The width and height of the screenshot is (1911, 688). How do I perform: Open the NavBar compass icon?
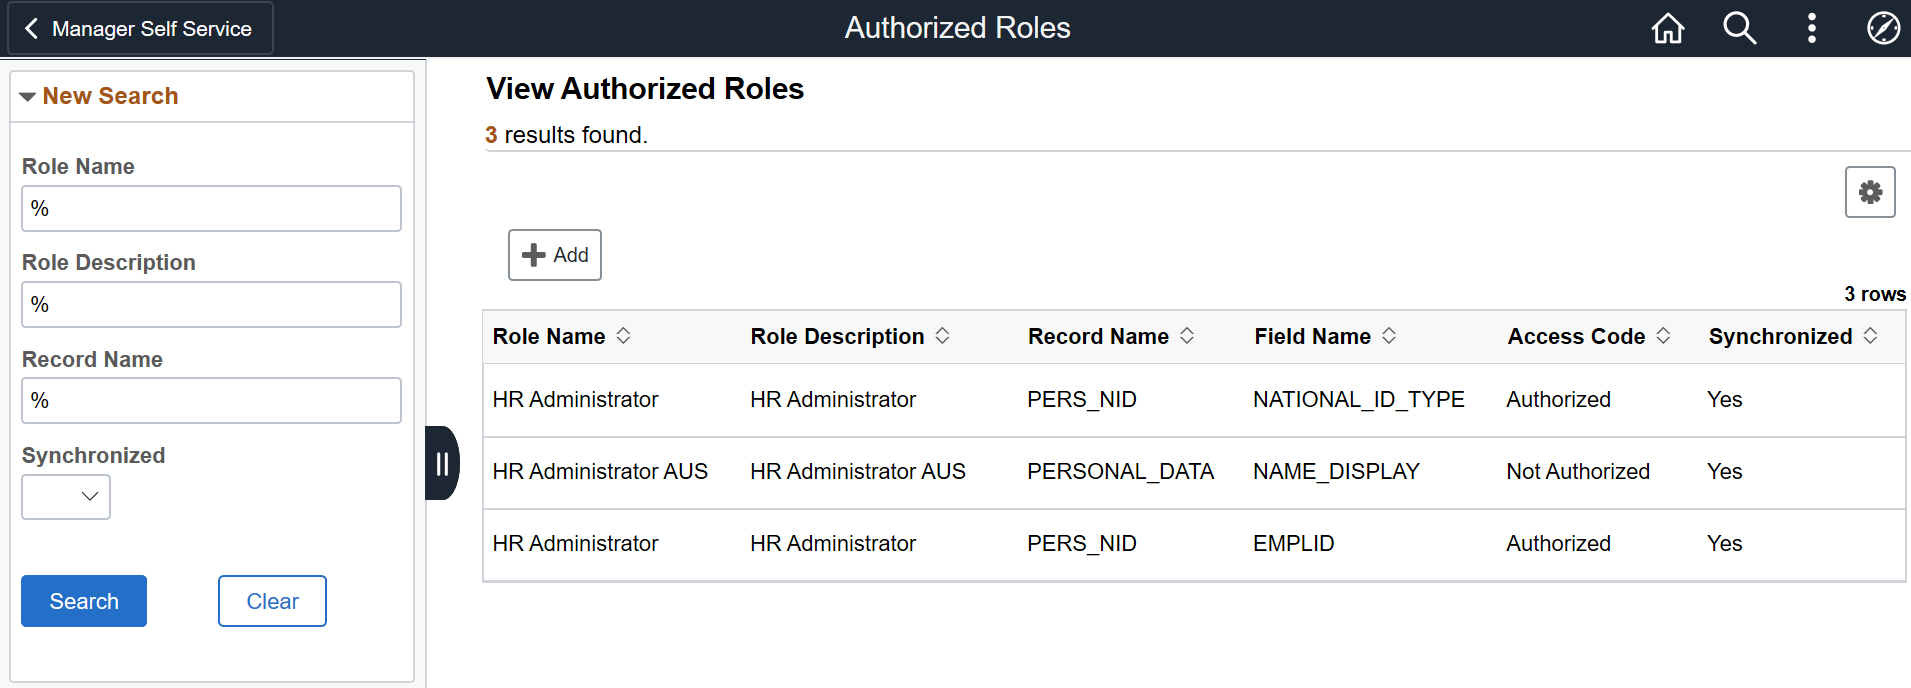1883,28
